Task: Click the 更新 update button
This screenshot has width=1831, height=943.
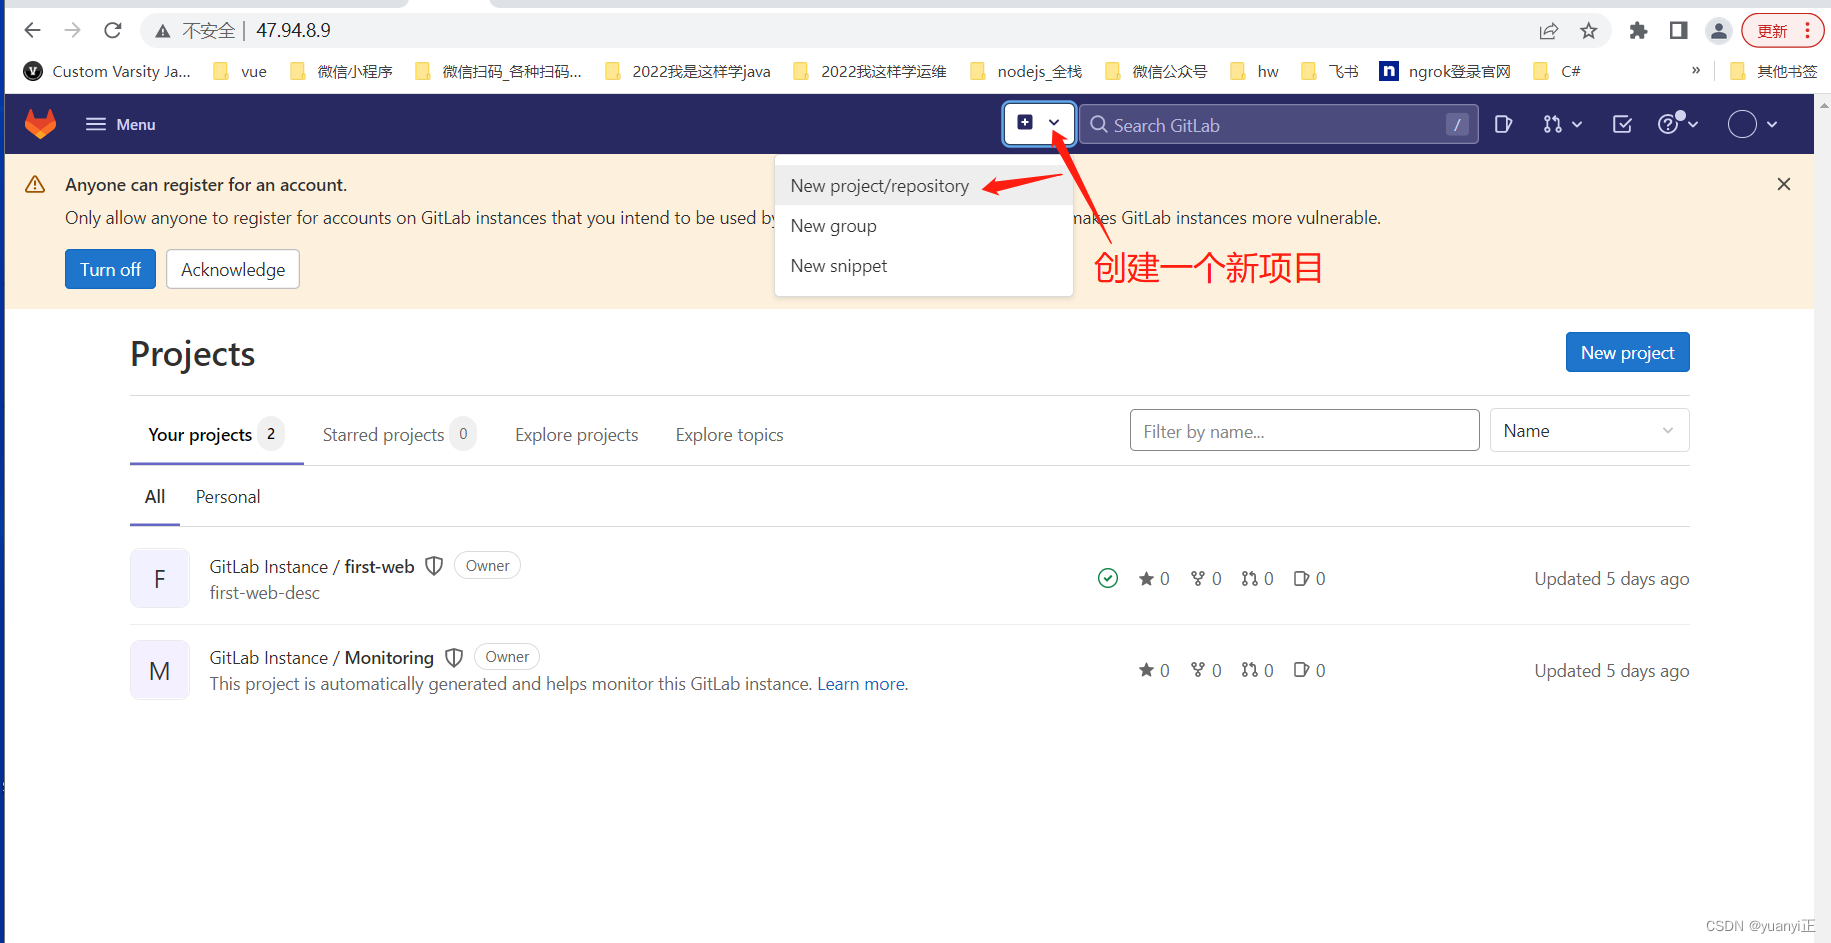Action: click(1782, 31)
